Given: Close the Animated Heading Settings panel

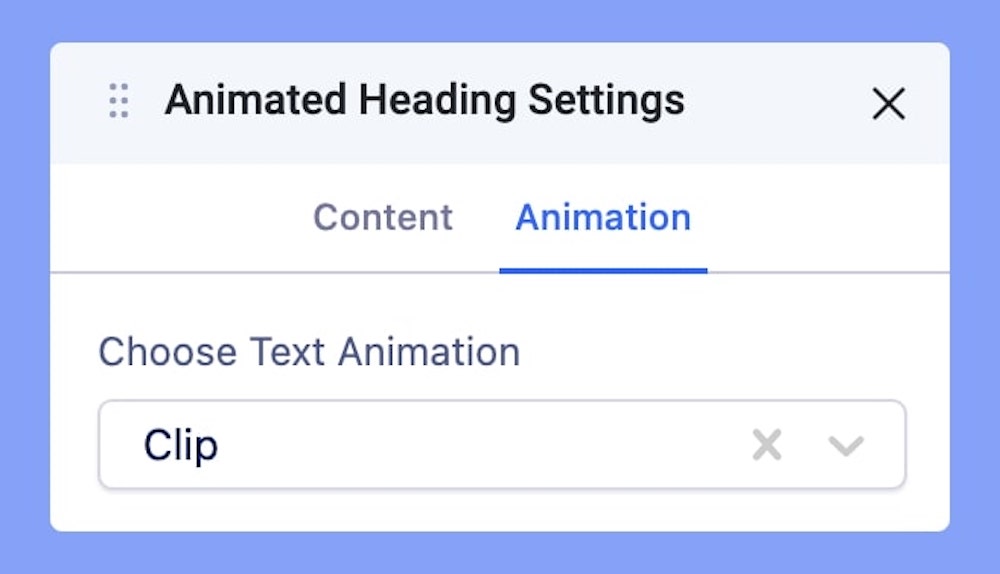Looking at the screenshot, I should click(x=888, y=103).
